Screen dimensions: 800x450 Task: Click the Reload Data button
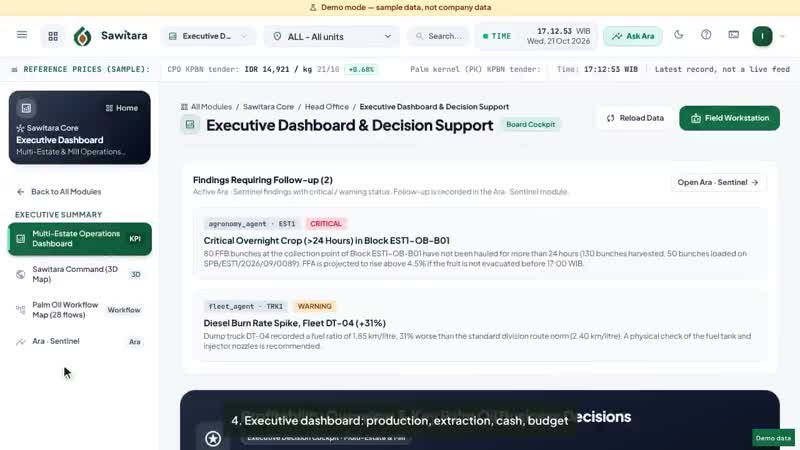pos(635,118)
